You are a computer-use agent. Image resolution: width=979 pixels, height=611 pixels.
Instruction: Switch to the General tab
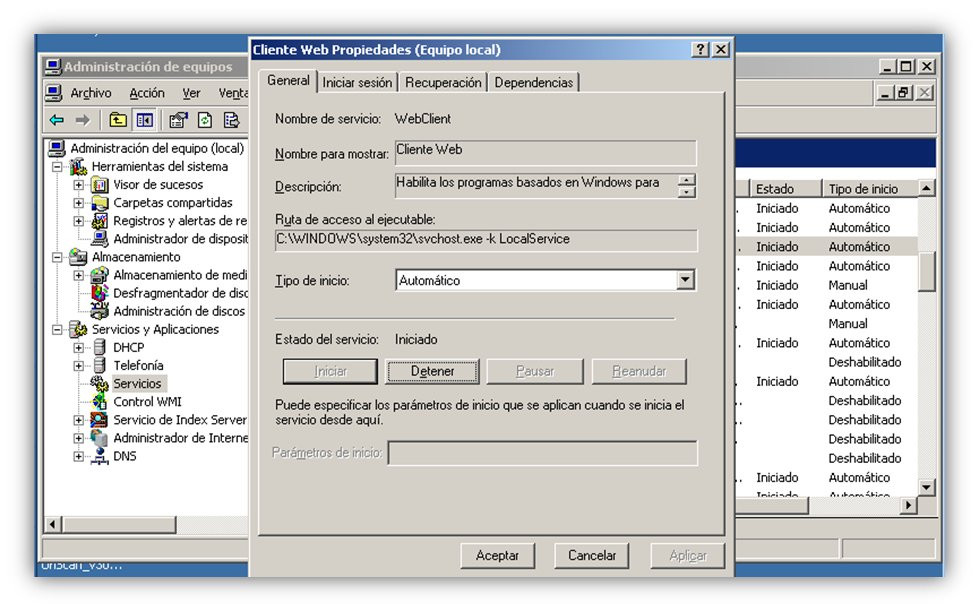point(288,81)
